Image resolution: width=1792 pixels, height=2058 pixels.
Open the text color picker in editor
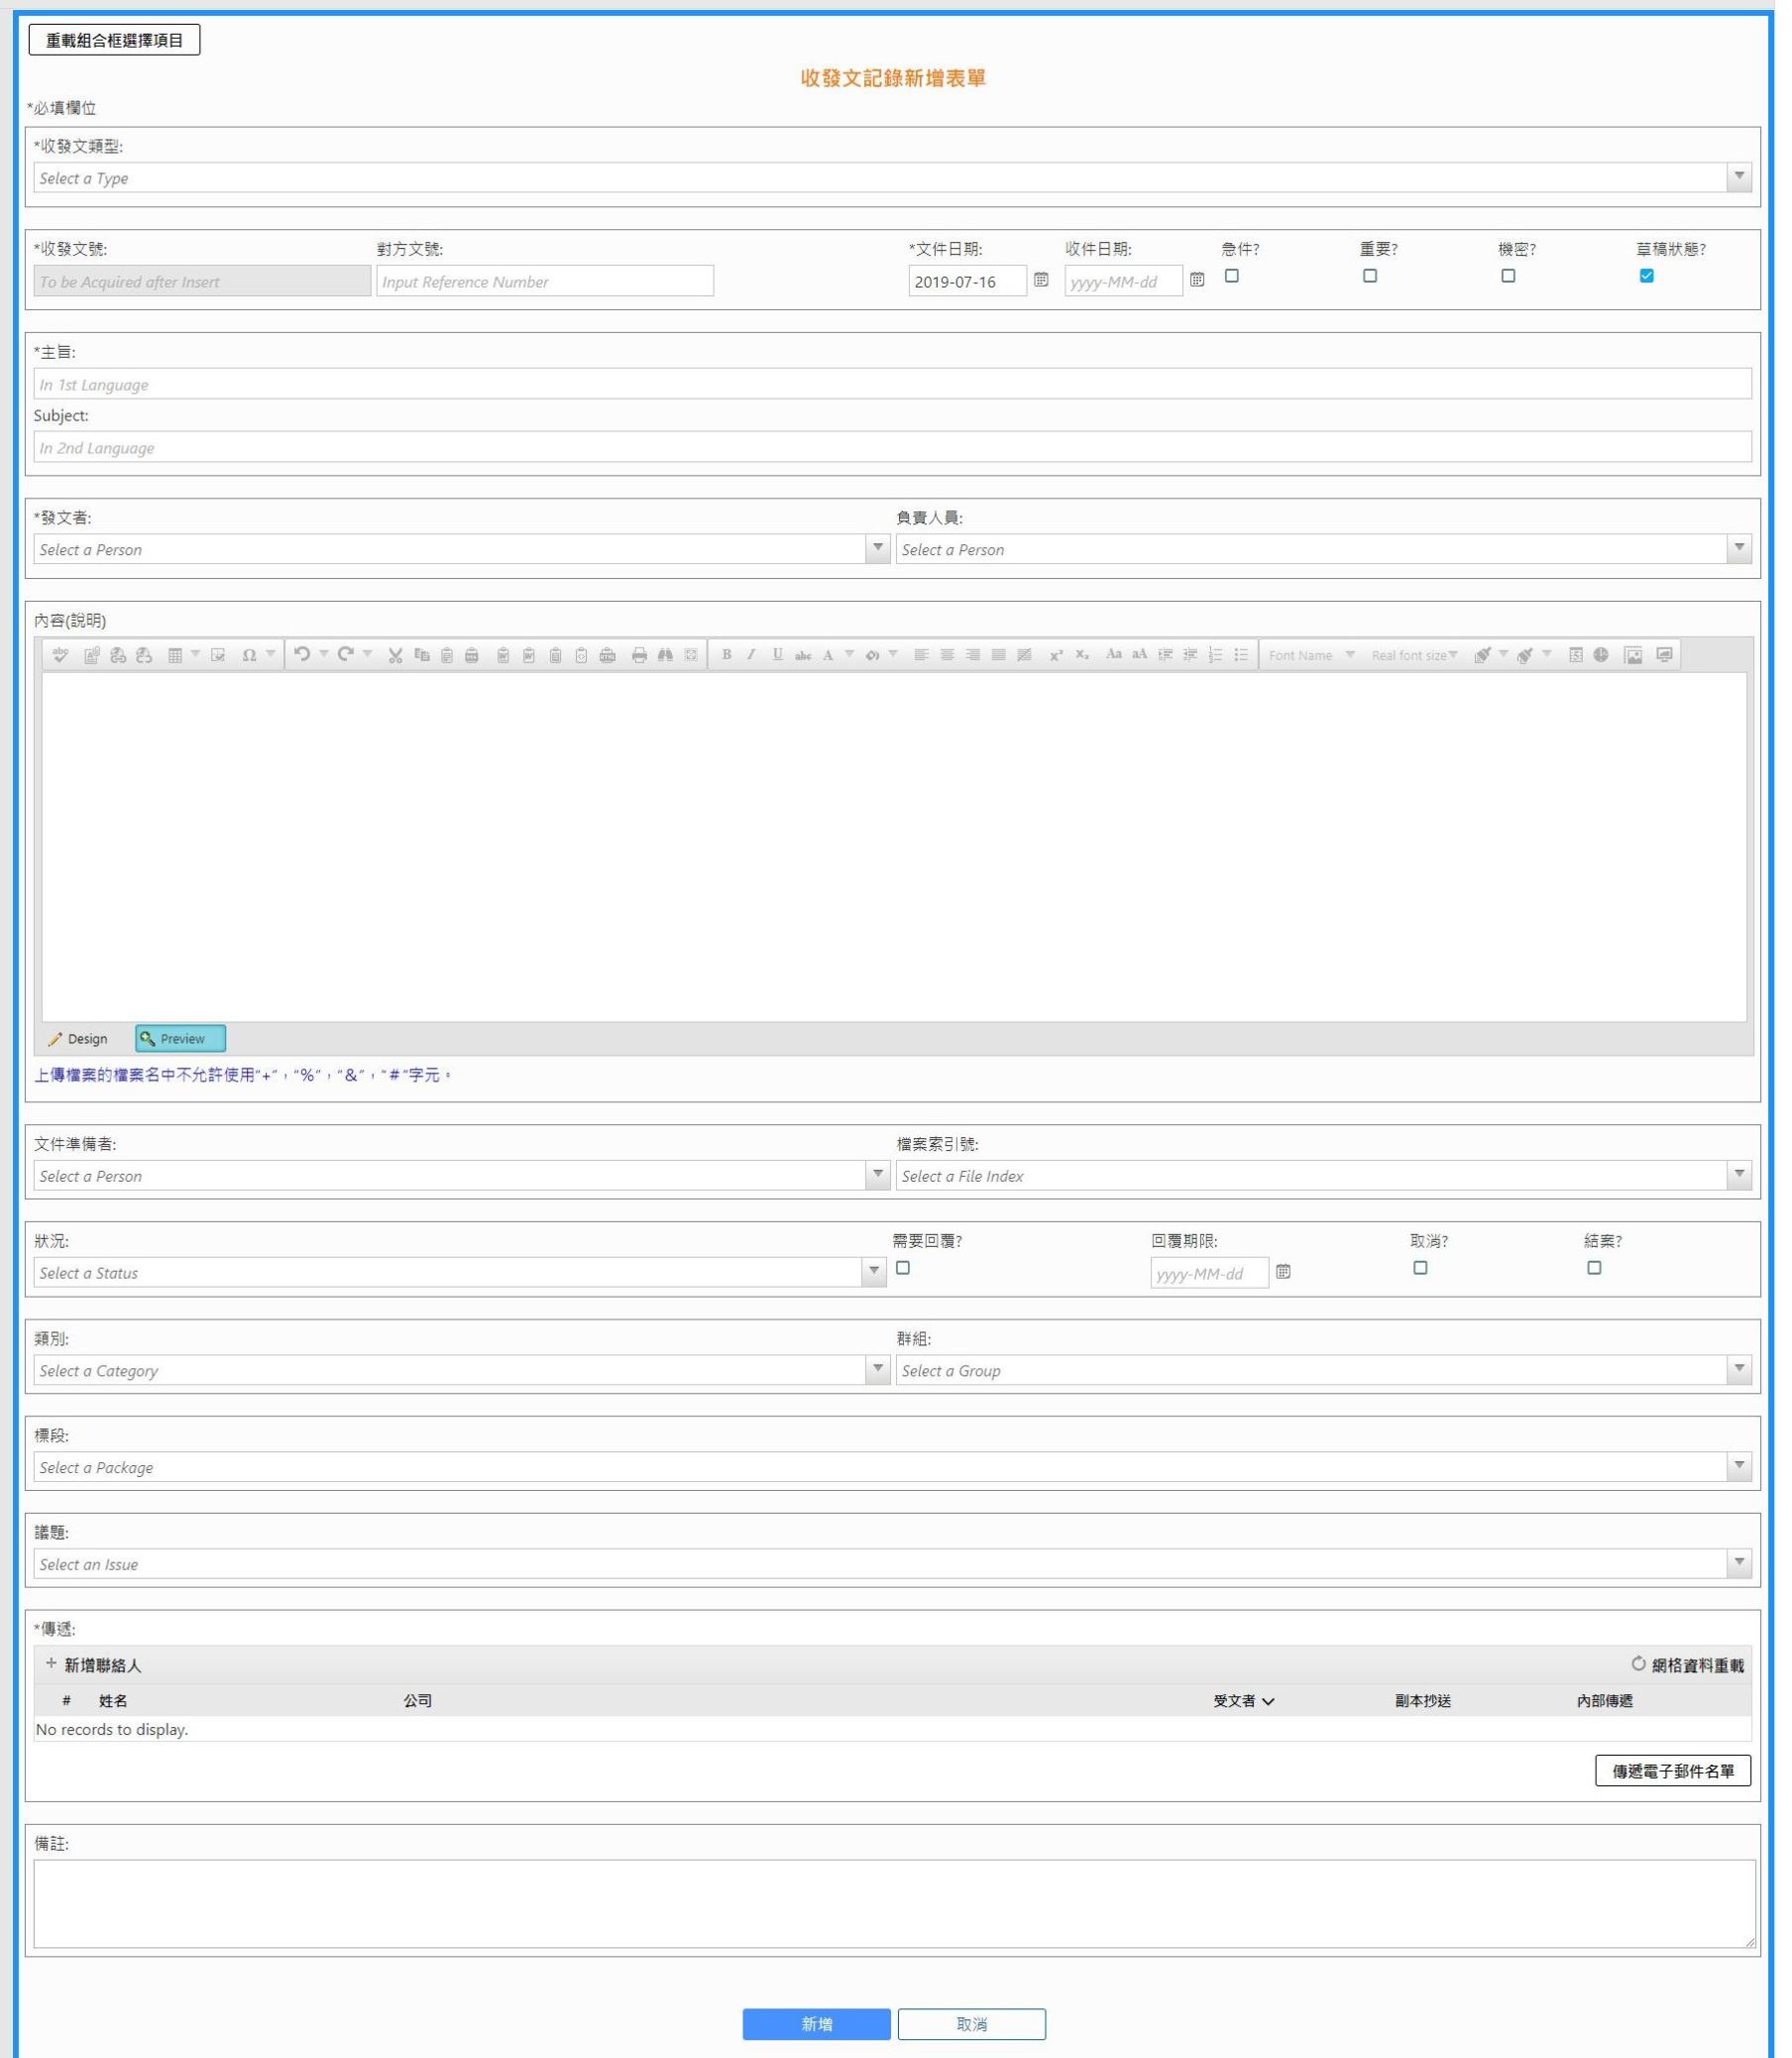(849, 655)
